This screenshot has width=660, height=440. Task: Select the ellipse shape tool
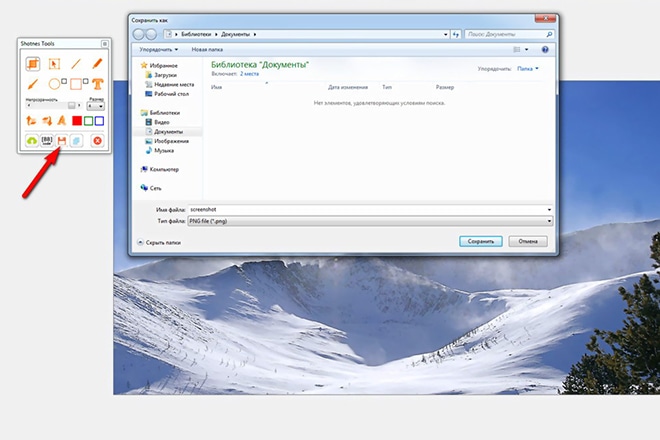click(x=54, y=83)
